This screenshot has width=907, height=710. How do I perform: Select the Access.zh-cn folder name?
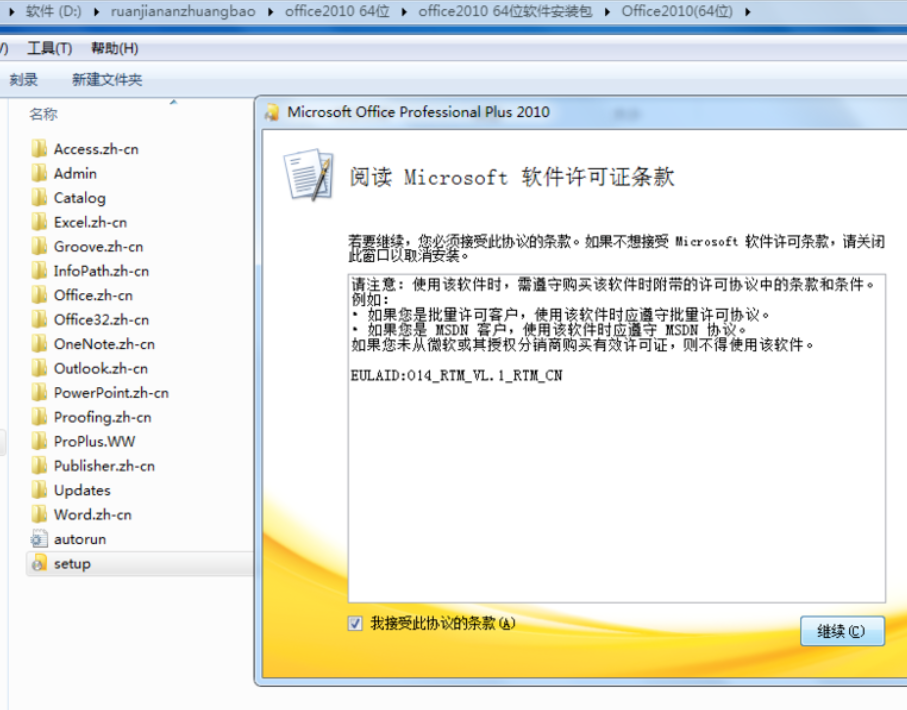(x=96, y=149)
